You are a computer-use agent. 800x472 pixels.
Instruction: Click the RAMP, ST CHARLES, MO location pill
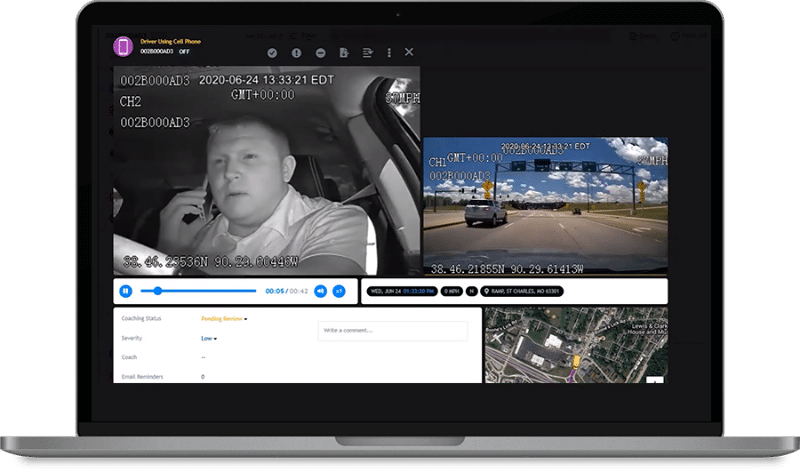click(522, 291)
